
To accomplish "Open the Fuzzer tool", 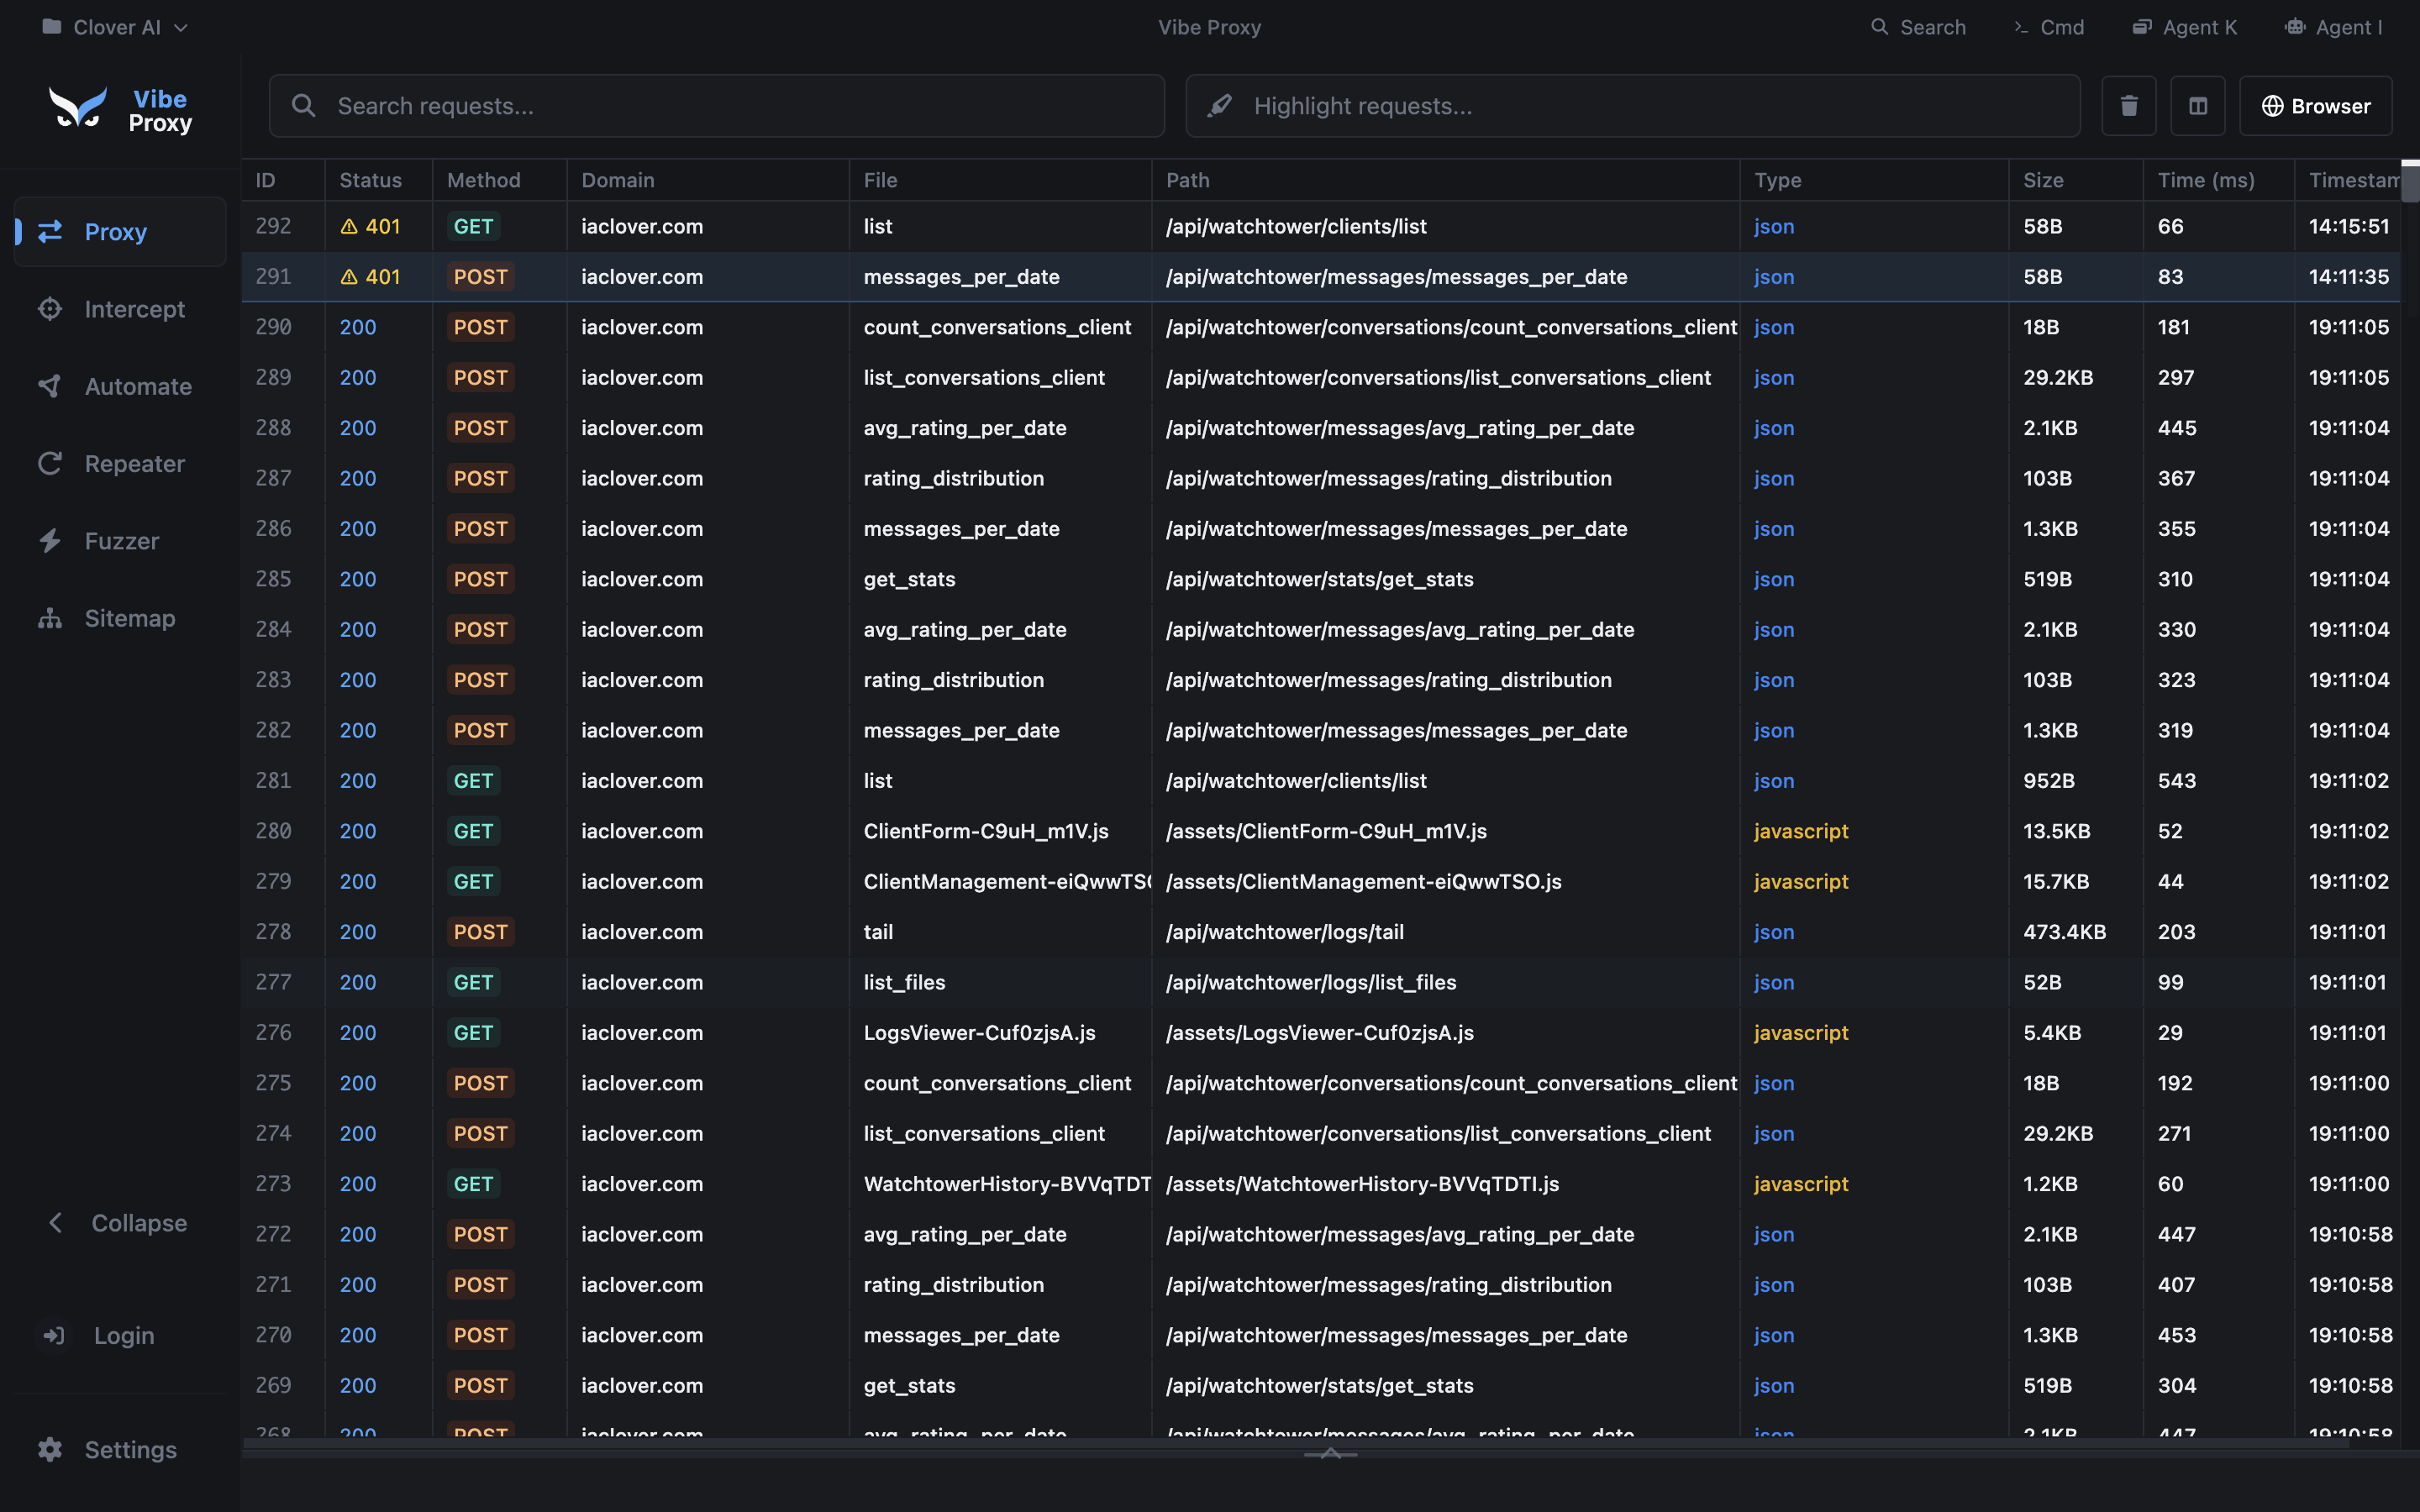I will pos(122,540).
